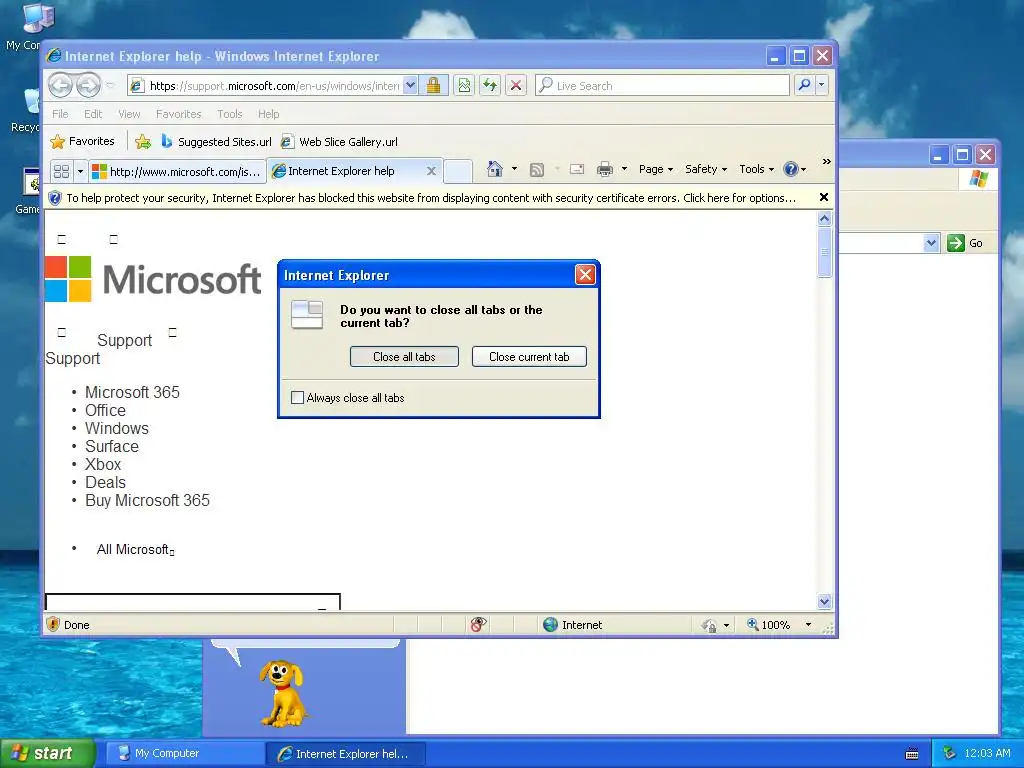Expand the tab list dropdown arrow
Viewport: 1024px width, 768px height.
(x=80, y=171)
